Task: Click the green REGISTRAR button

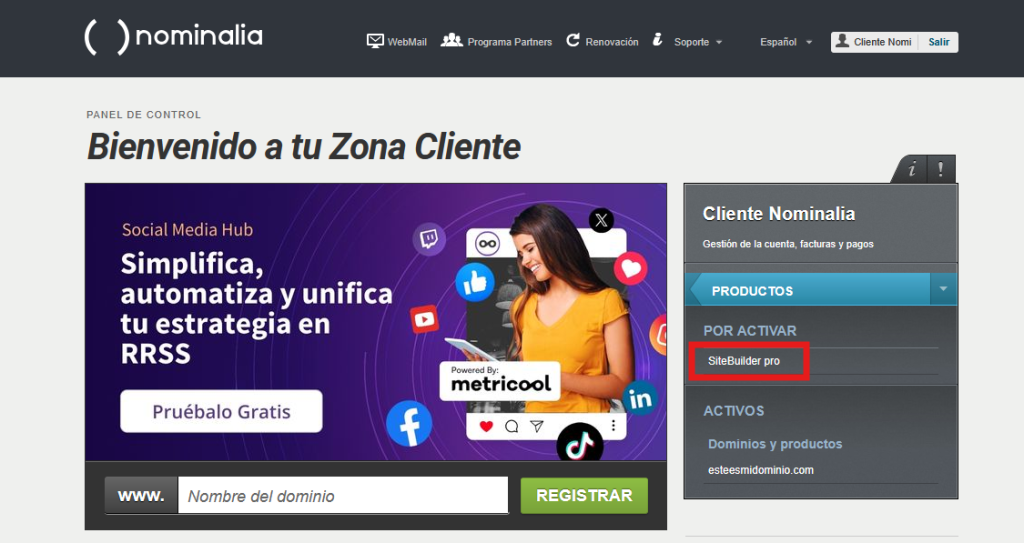Action: [584, 495]
